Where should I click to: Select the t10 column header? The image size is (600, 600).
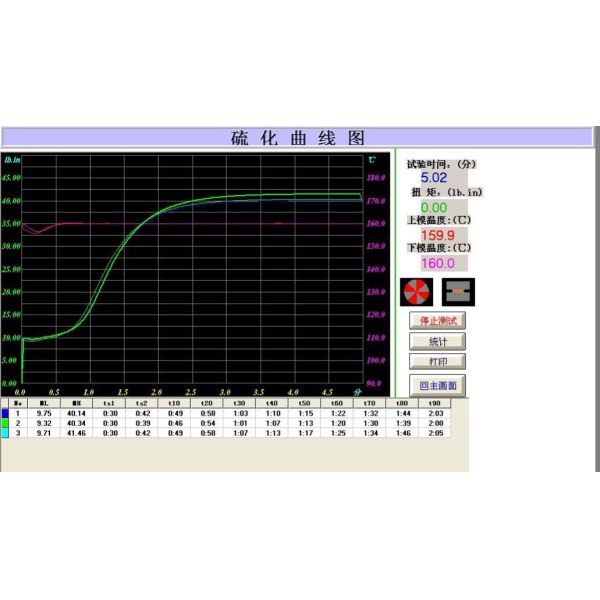(174, 402)
